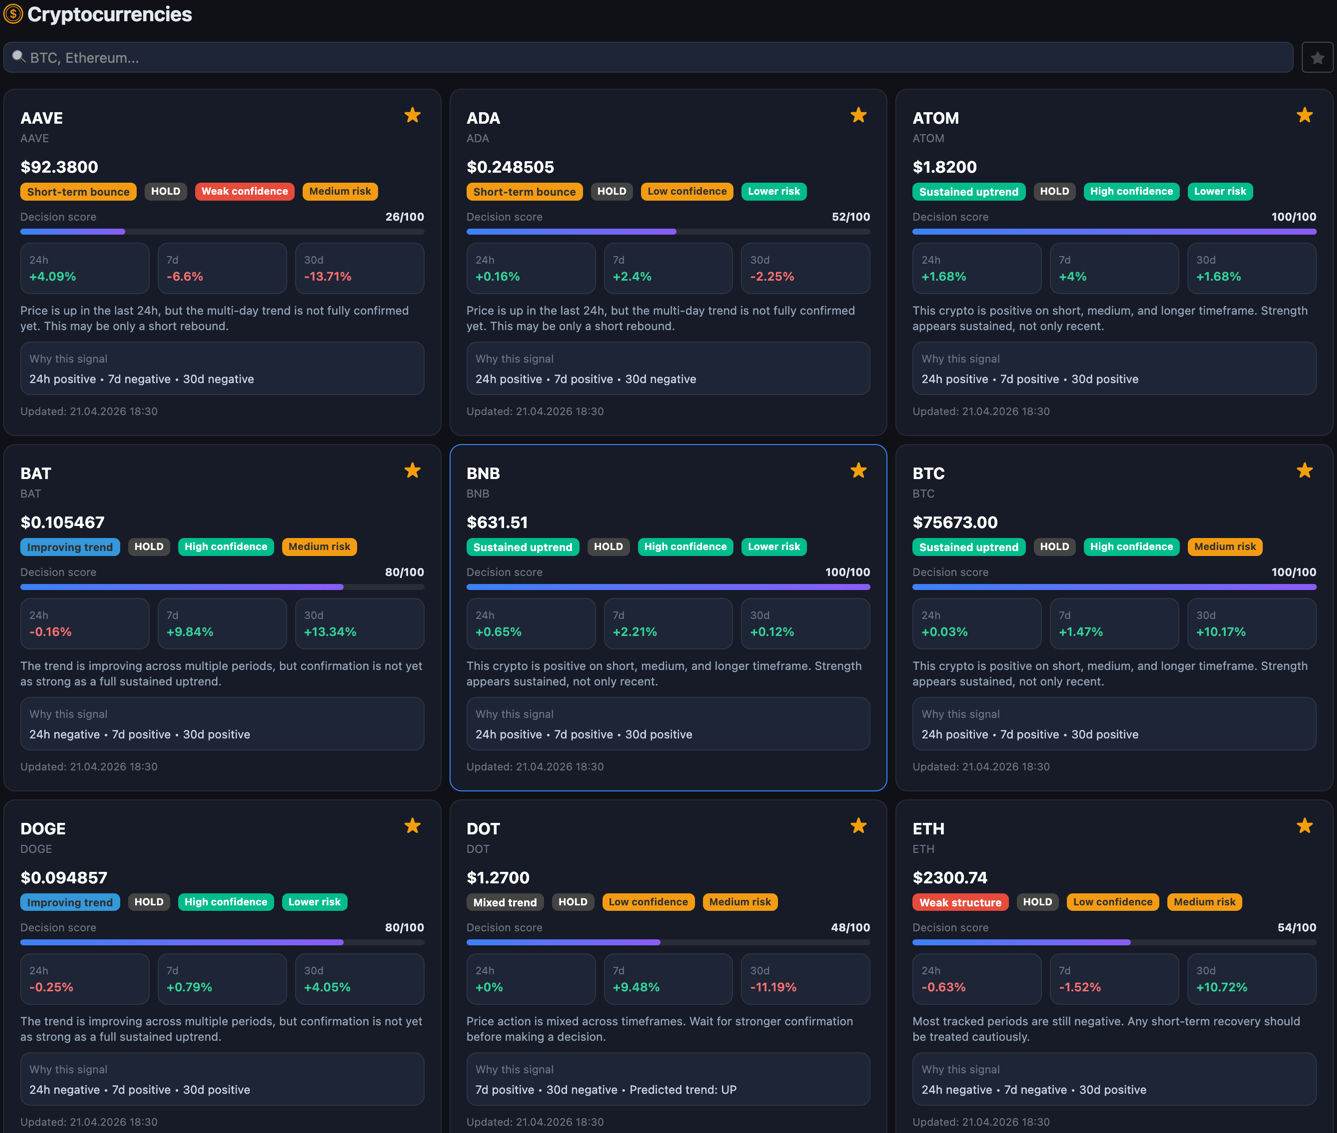Click the Medium risk badge on BTC
Viewport: 1337px width, 1133px height.
[1225, 547]
